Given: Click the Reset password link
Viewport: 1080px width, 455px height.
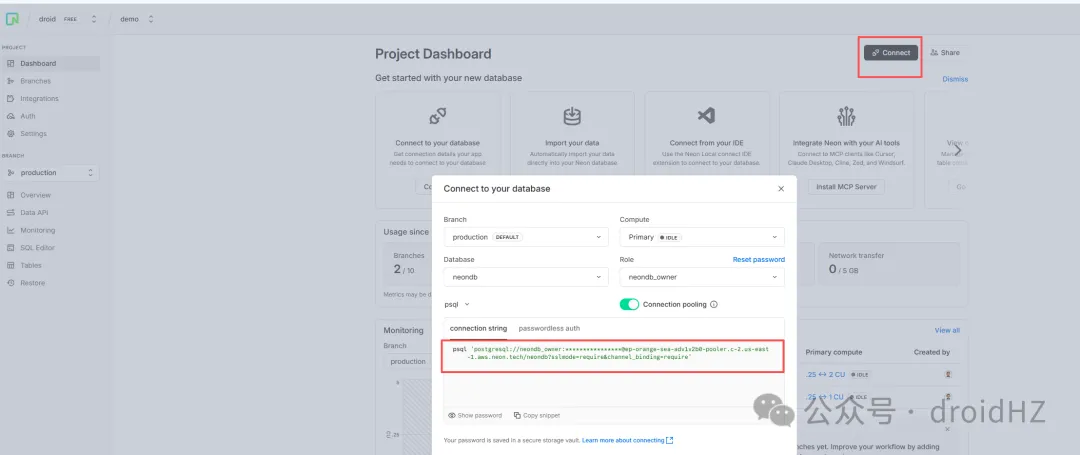Looking at the screenshot, I should (758, 259).
